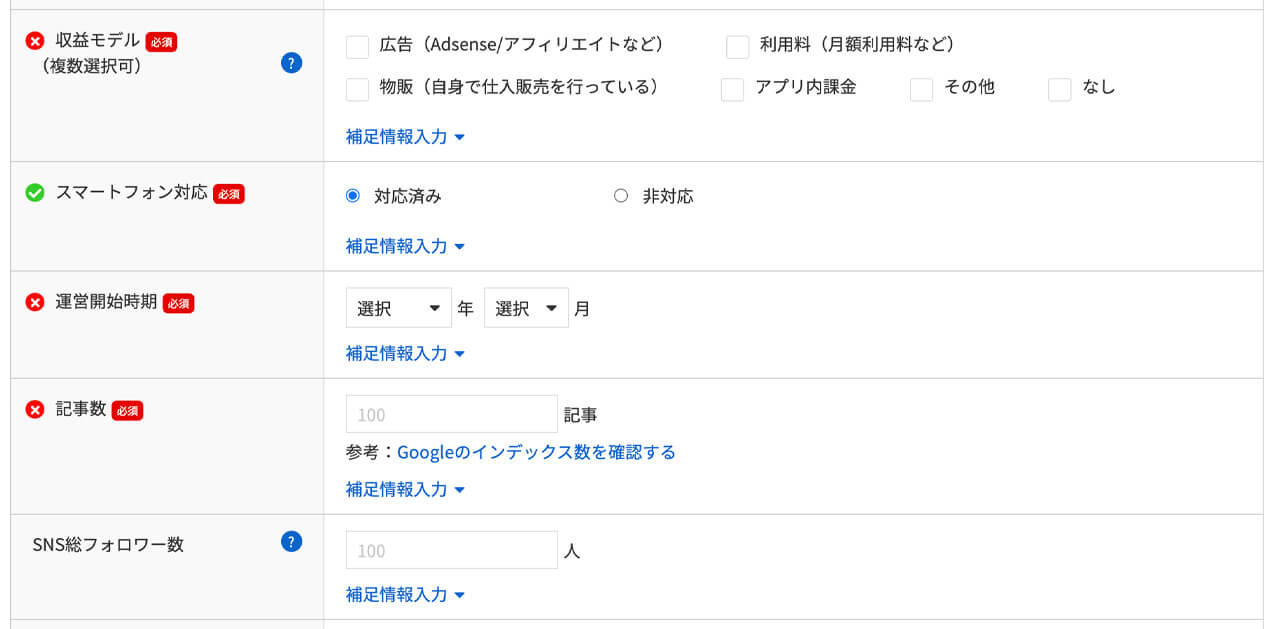The image size is (1274, 629).
Task: Click red error icon next to 収益モデル
Action: click(x=35, y=41)
